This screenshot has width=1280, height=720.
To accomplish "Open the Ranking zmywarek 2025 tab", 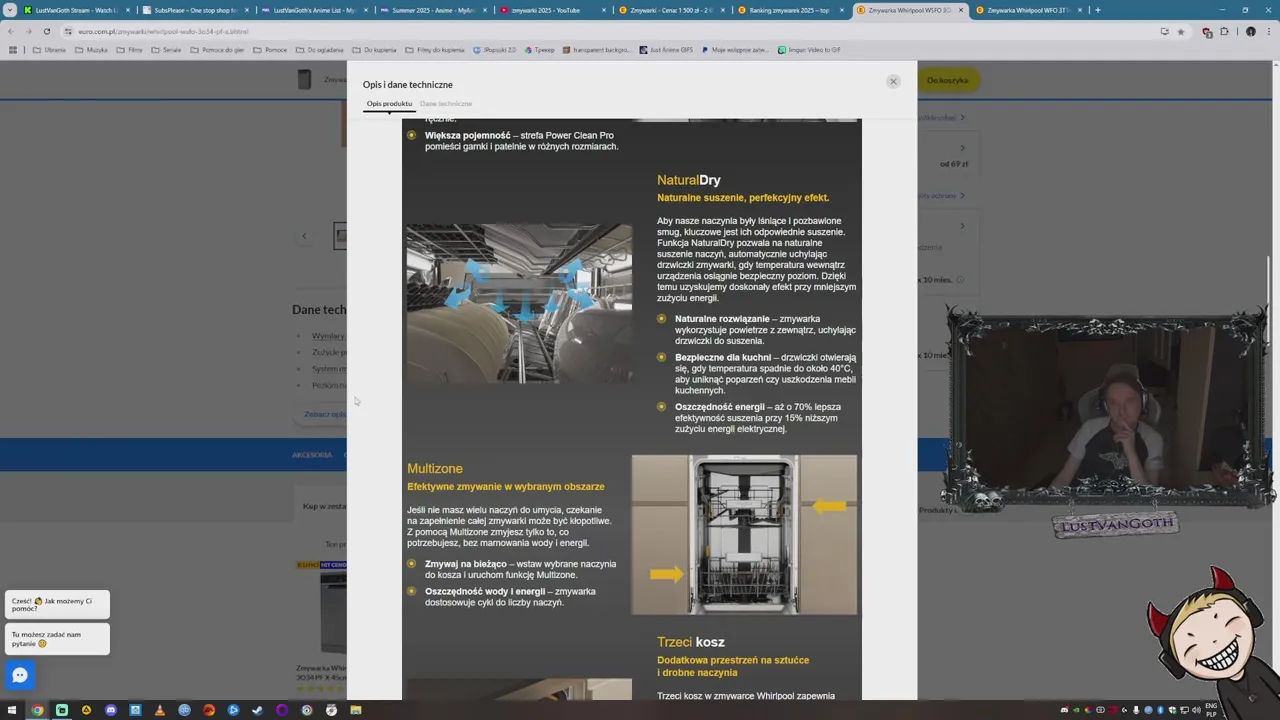I will (x=790, y=10).
